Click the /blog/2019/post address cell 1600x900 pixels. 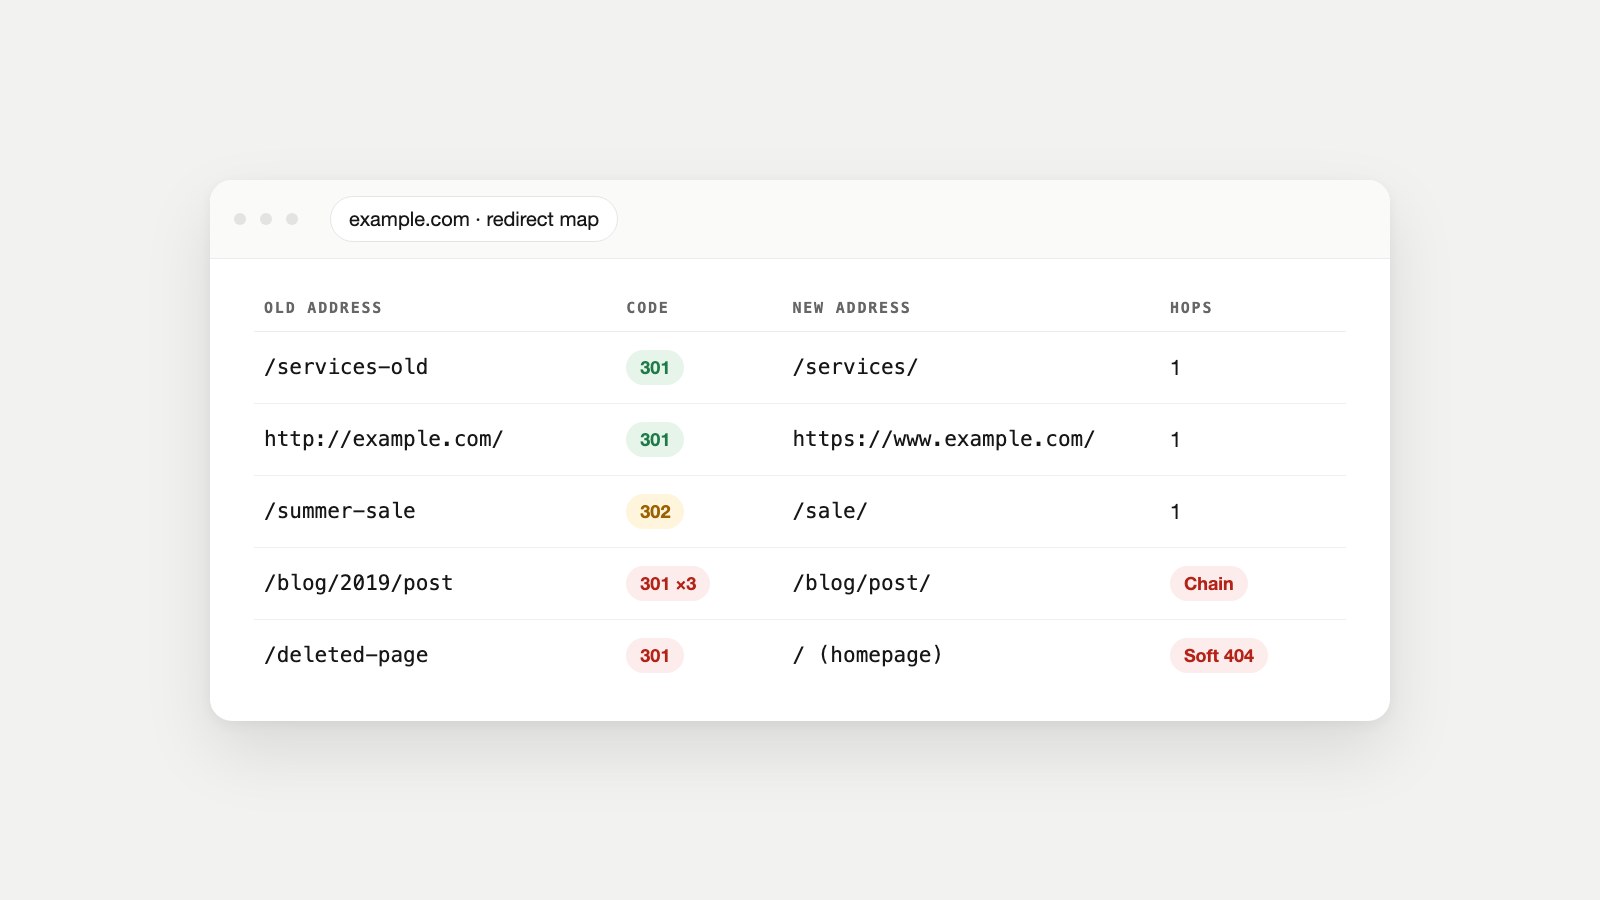(358, 583)
